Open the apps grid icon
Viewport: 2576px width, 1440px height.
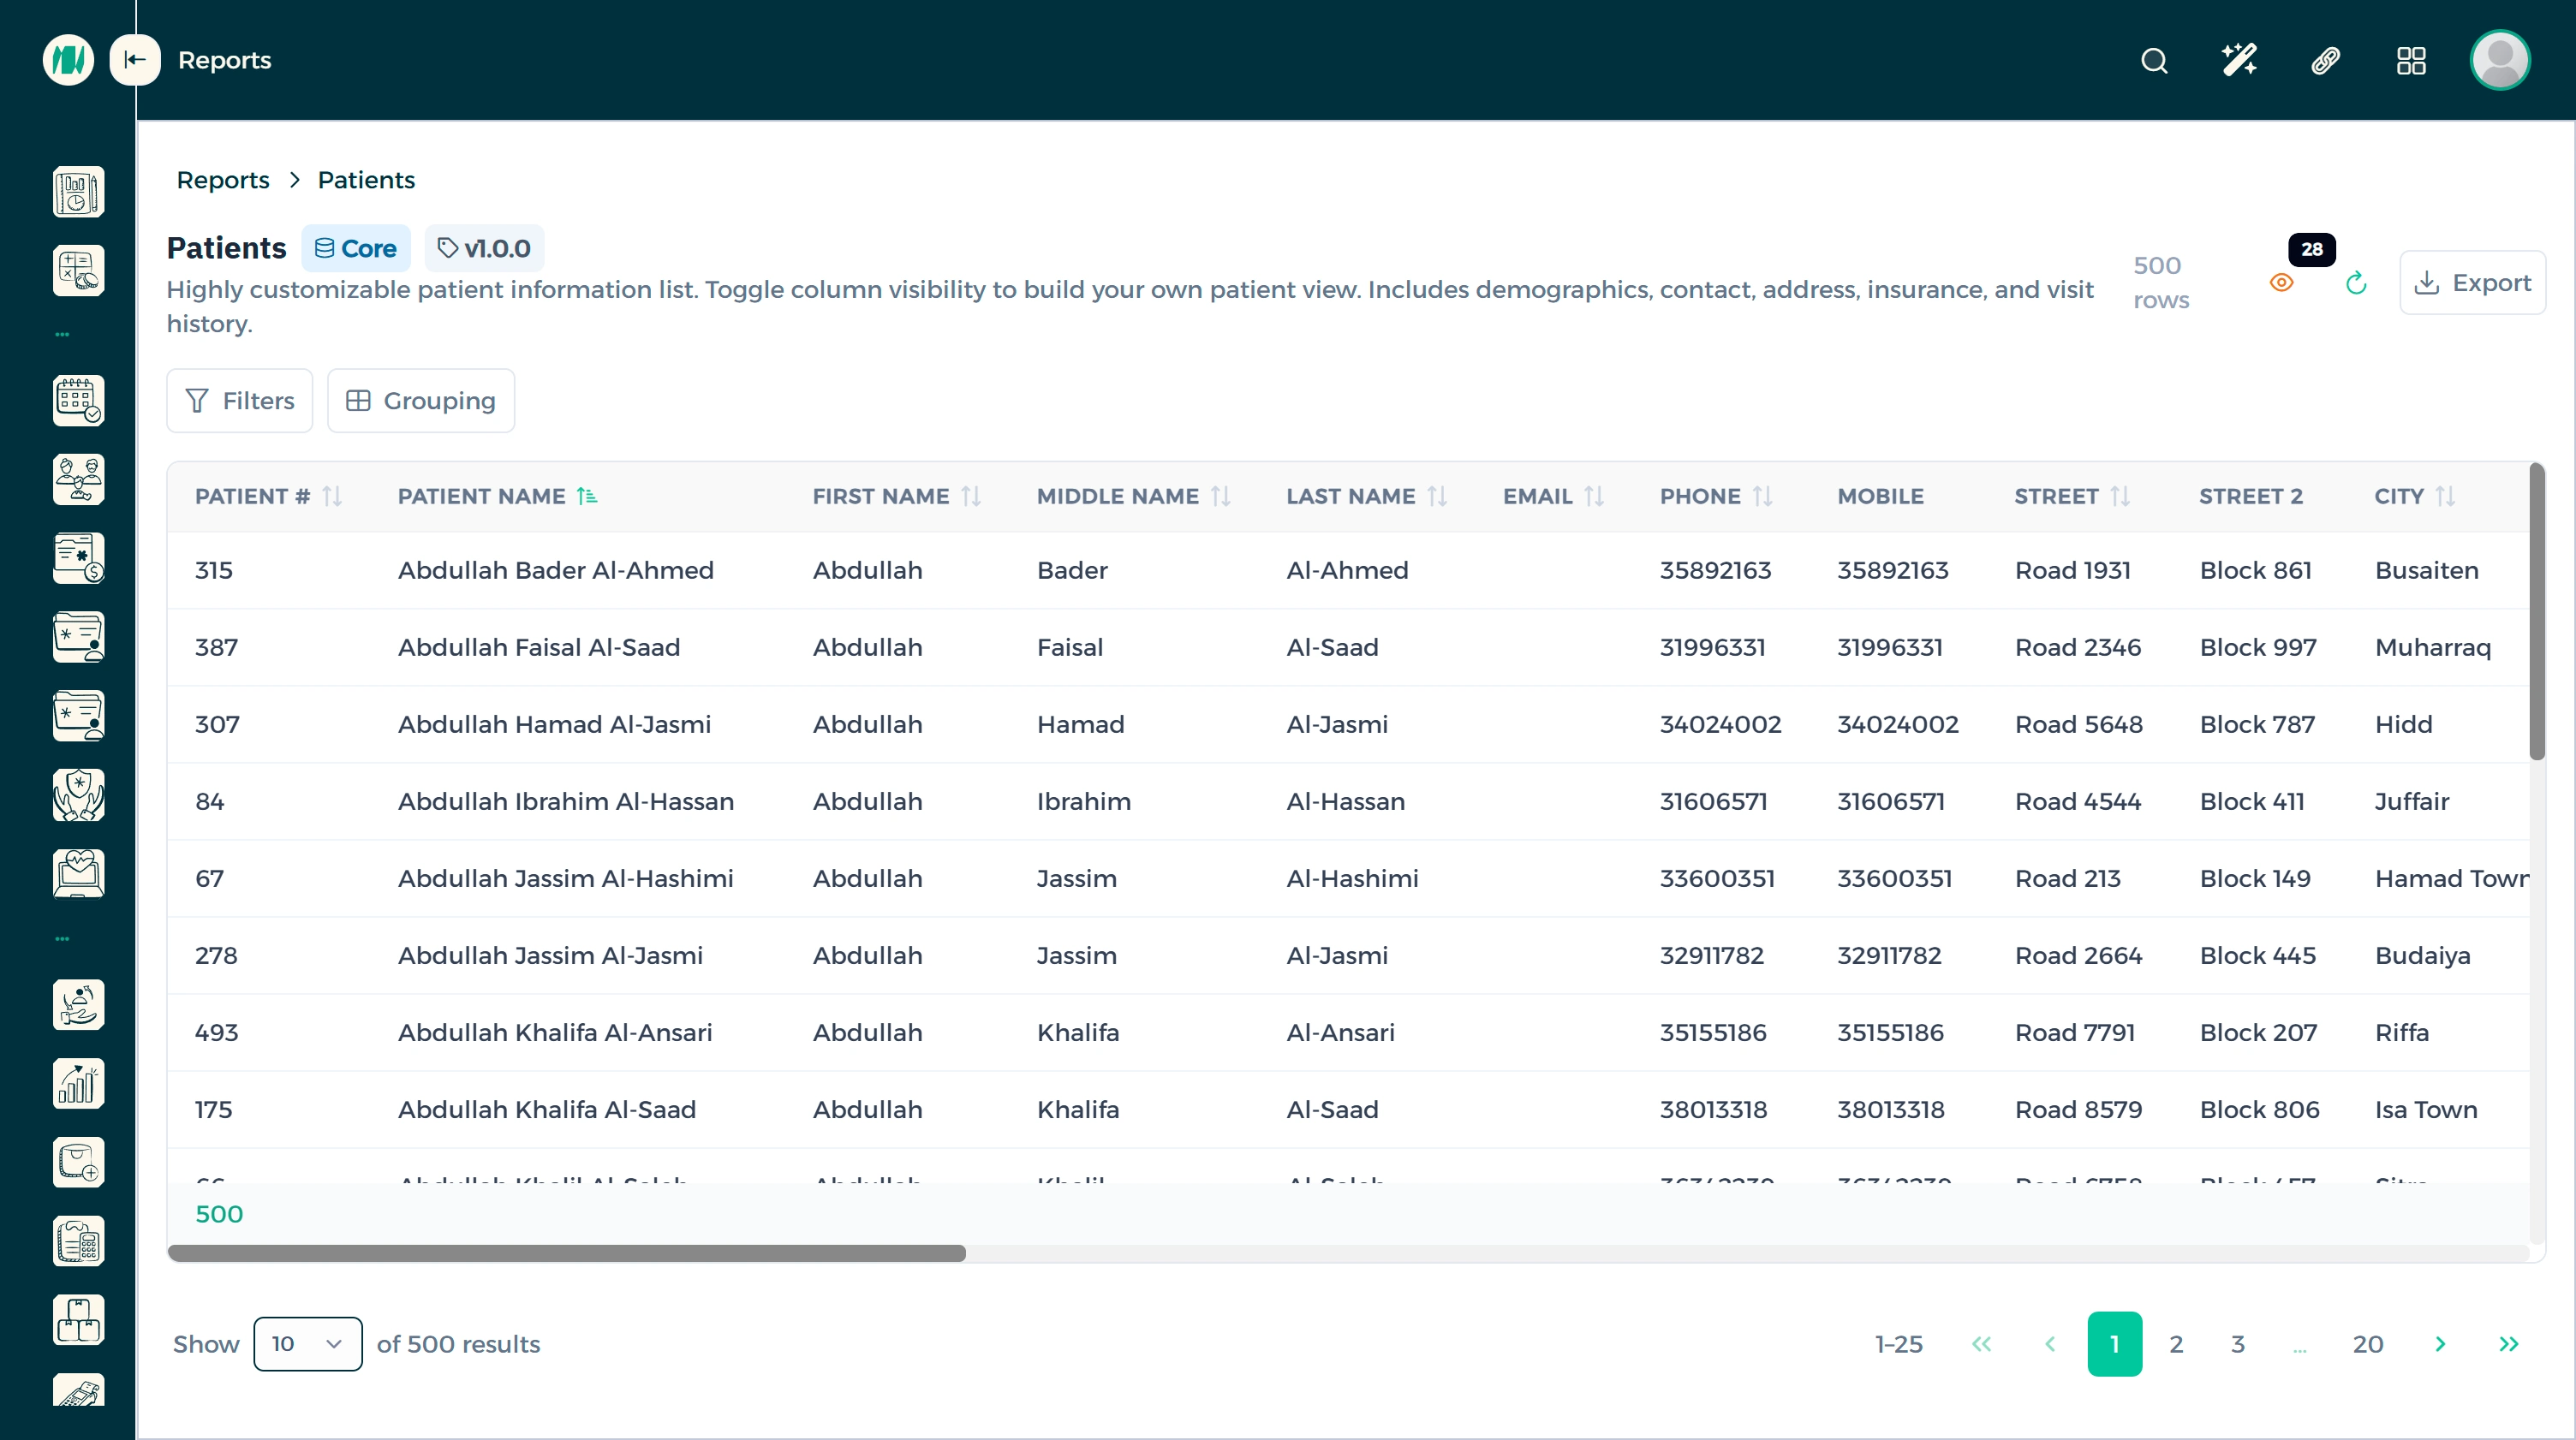click(x=2411, y=61)
